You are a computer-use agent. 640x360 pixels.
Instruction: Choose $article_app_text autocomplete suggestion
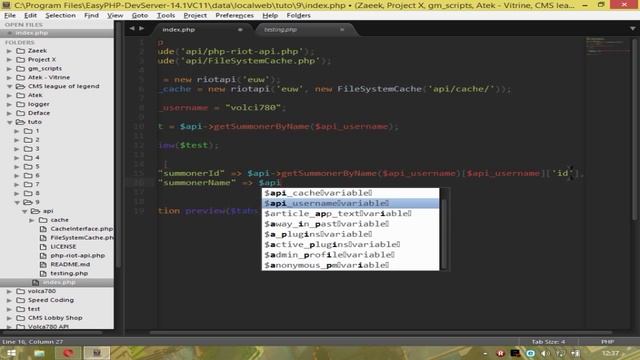(351, 213)
